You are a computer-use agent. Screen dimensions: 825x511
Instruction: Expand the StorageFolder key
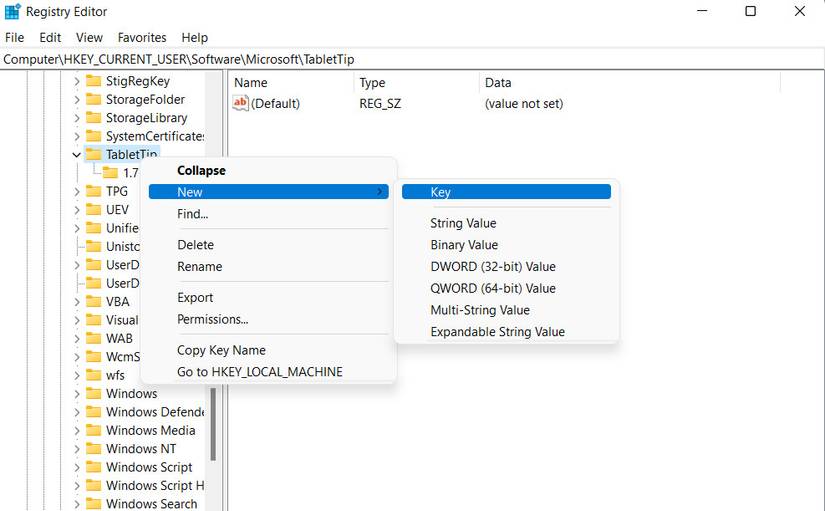[x=77, y=99]
